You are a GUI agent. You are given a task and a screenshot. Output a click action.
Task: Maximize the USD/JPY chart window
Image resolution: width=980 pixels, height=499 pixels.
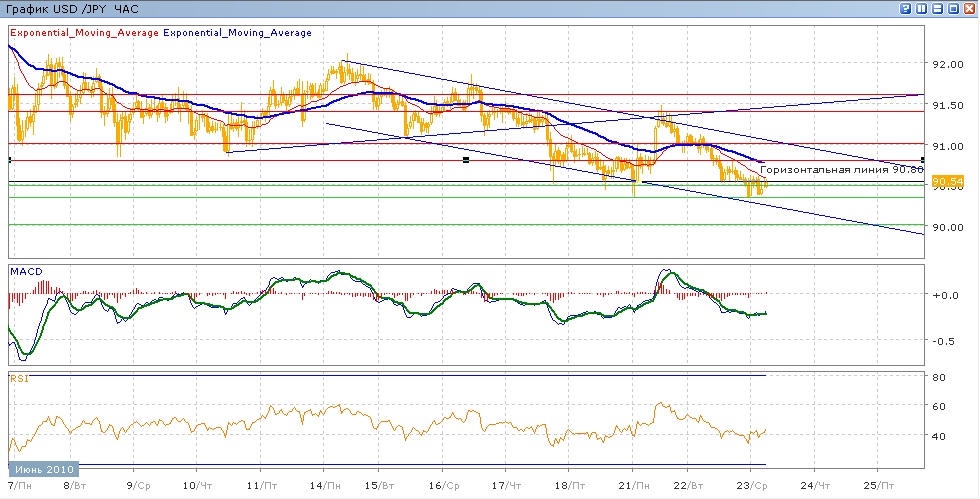[x=954, y=8]
